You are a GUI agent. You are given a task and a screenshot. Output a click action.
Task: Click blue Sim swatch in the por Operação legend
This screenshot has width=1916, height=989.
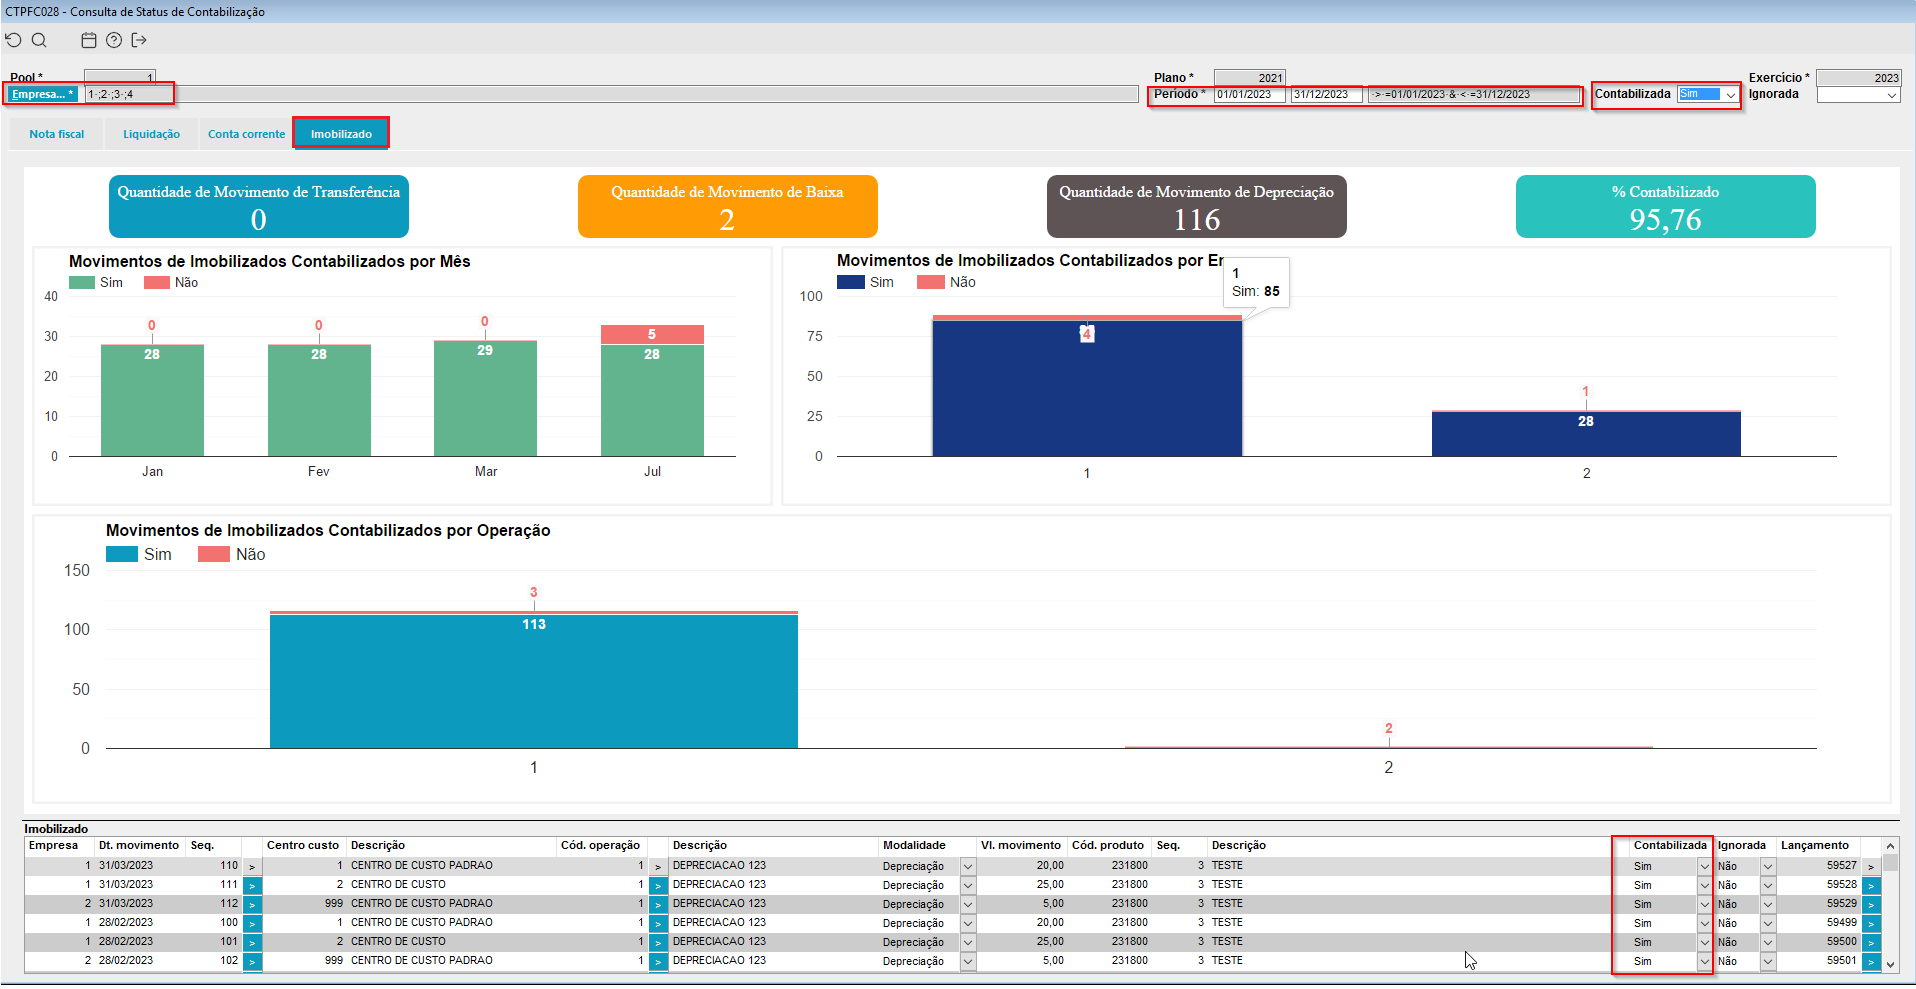click(x=122, y=555)
